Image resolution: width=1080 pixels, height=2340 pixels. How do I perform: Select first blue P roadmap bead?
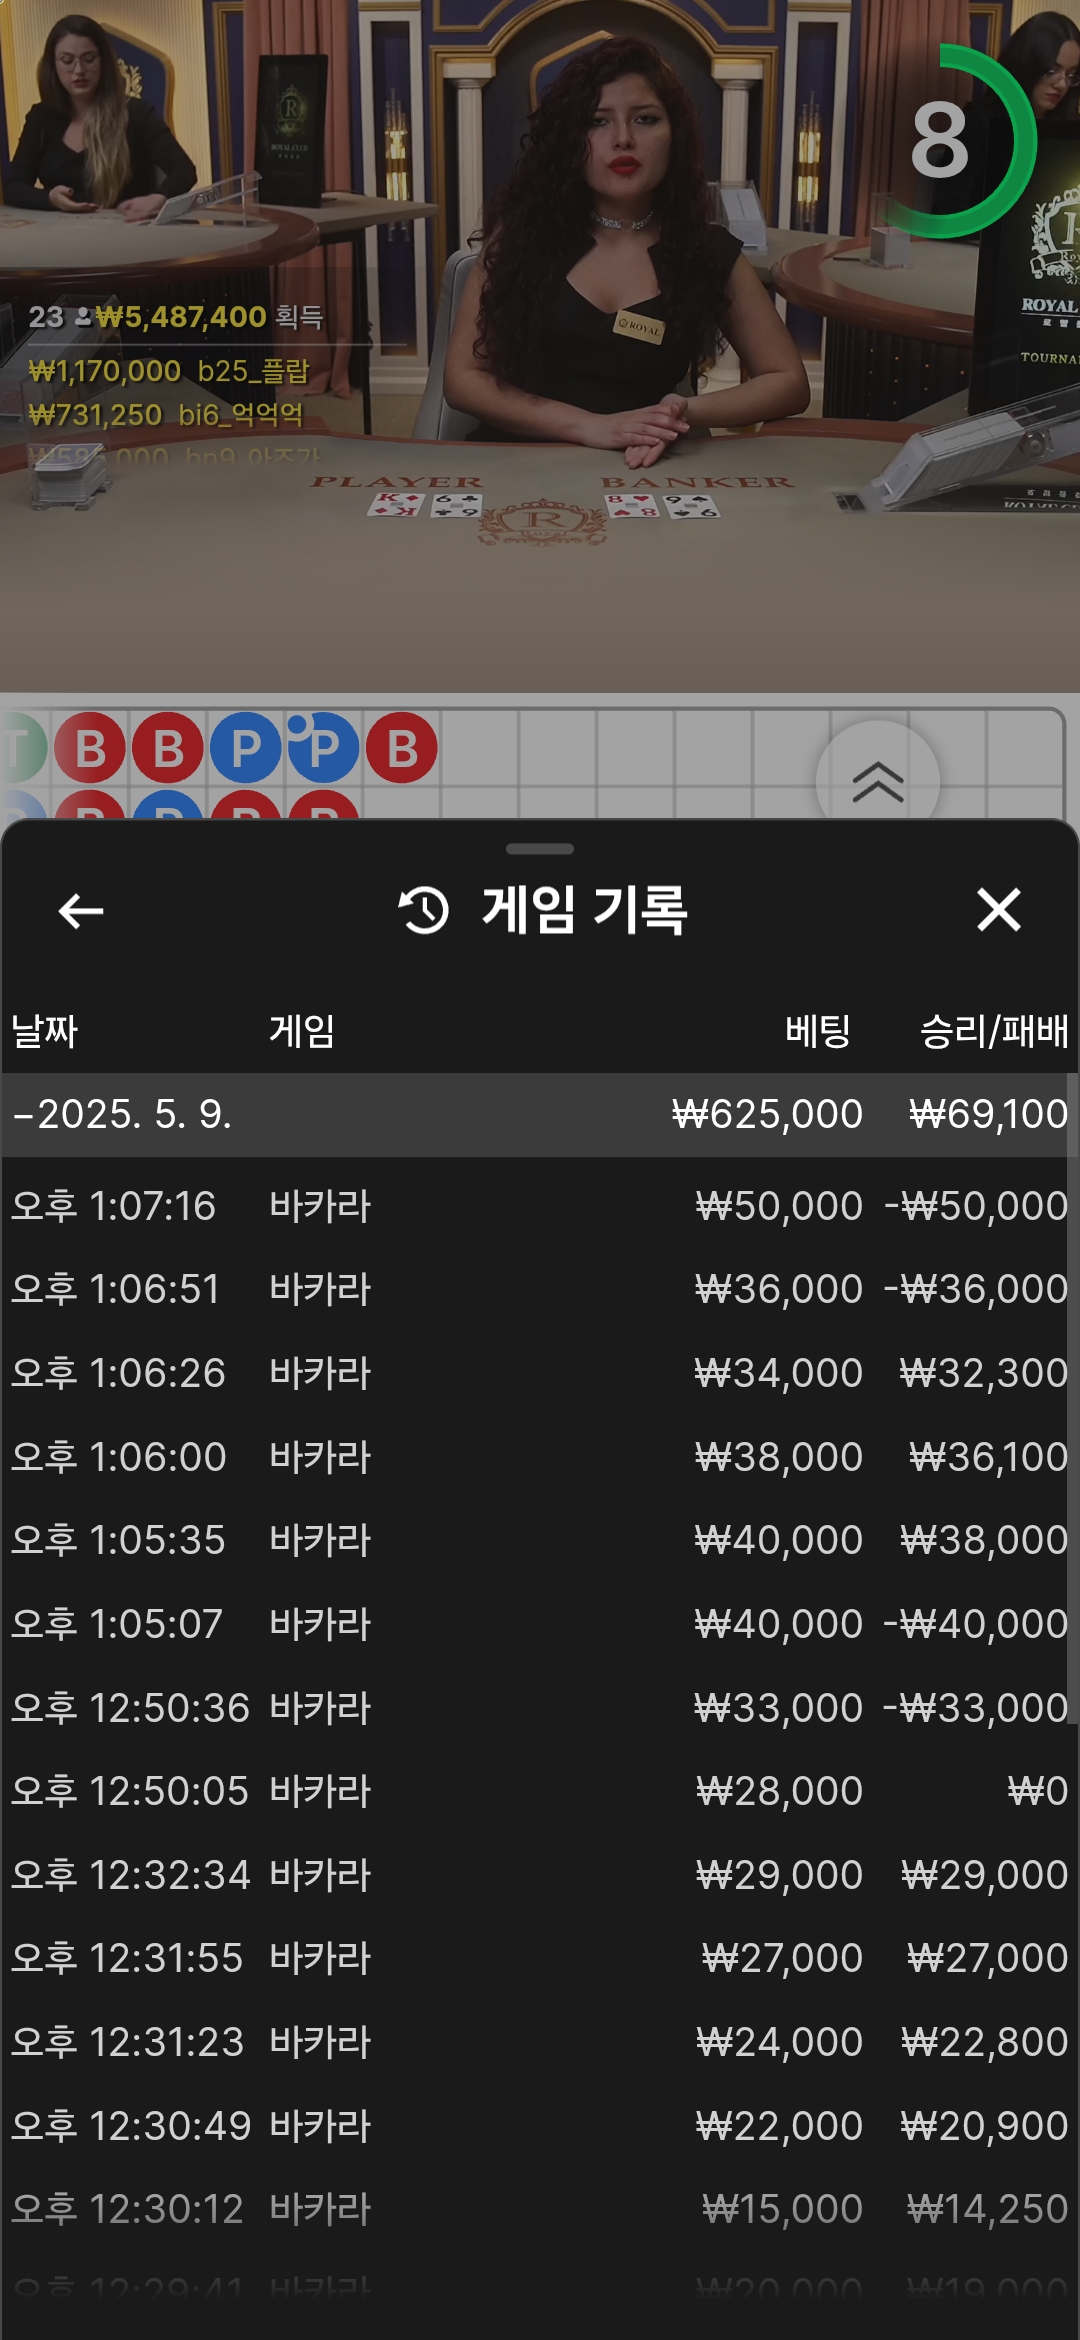coord(245,748)
